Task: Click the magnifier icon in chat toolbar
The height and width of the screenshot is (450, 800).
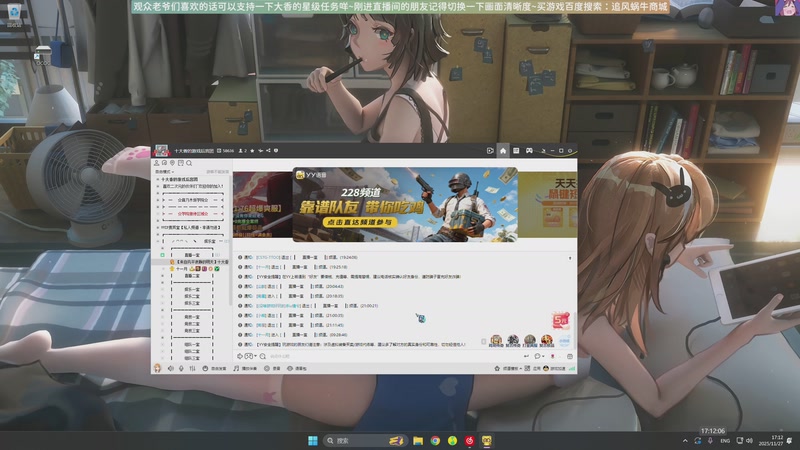Action: pos(263,356)
